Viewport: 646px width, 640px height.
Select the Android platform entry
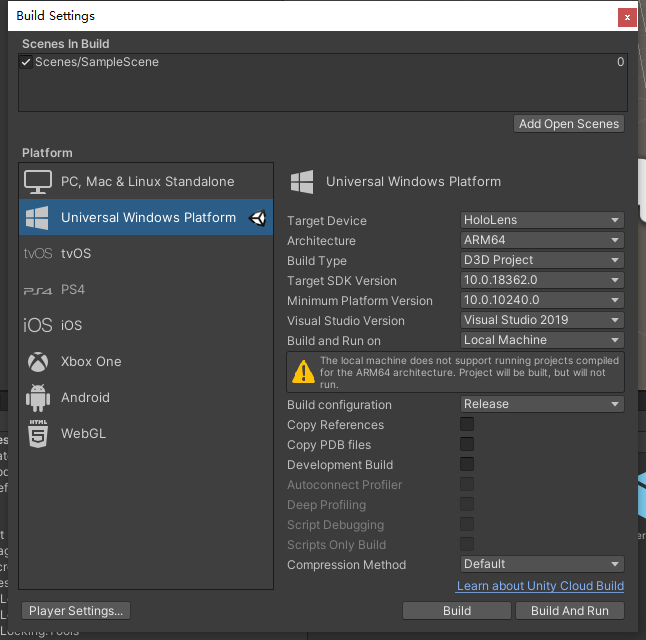point(146,397)
